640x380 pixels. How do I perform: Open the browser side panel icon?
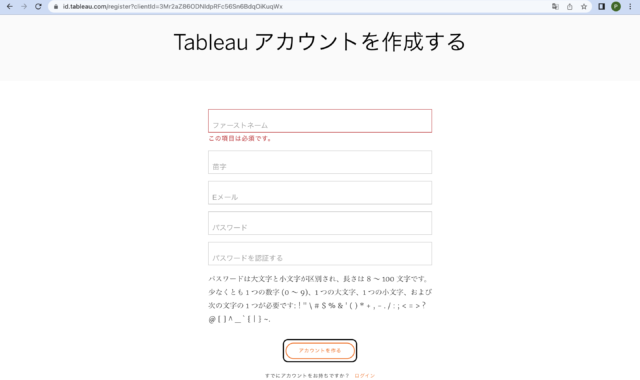(601, 7)
